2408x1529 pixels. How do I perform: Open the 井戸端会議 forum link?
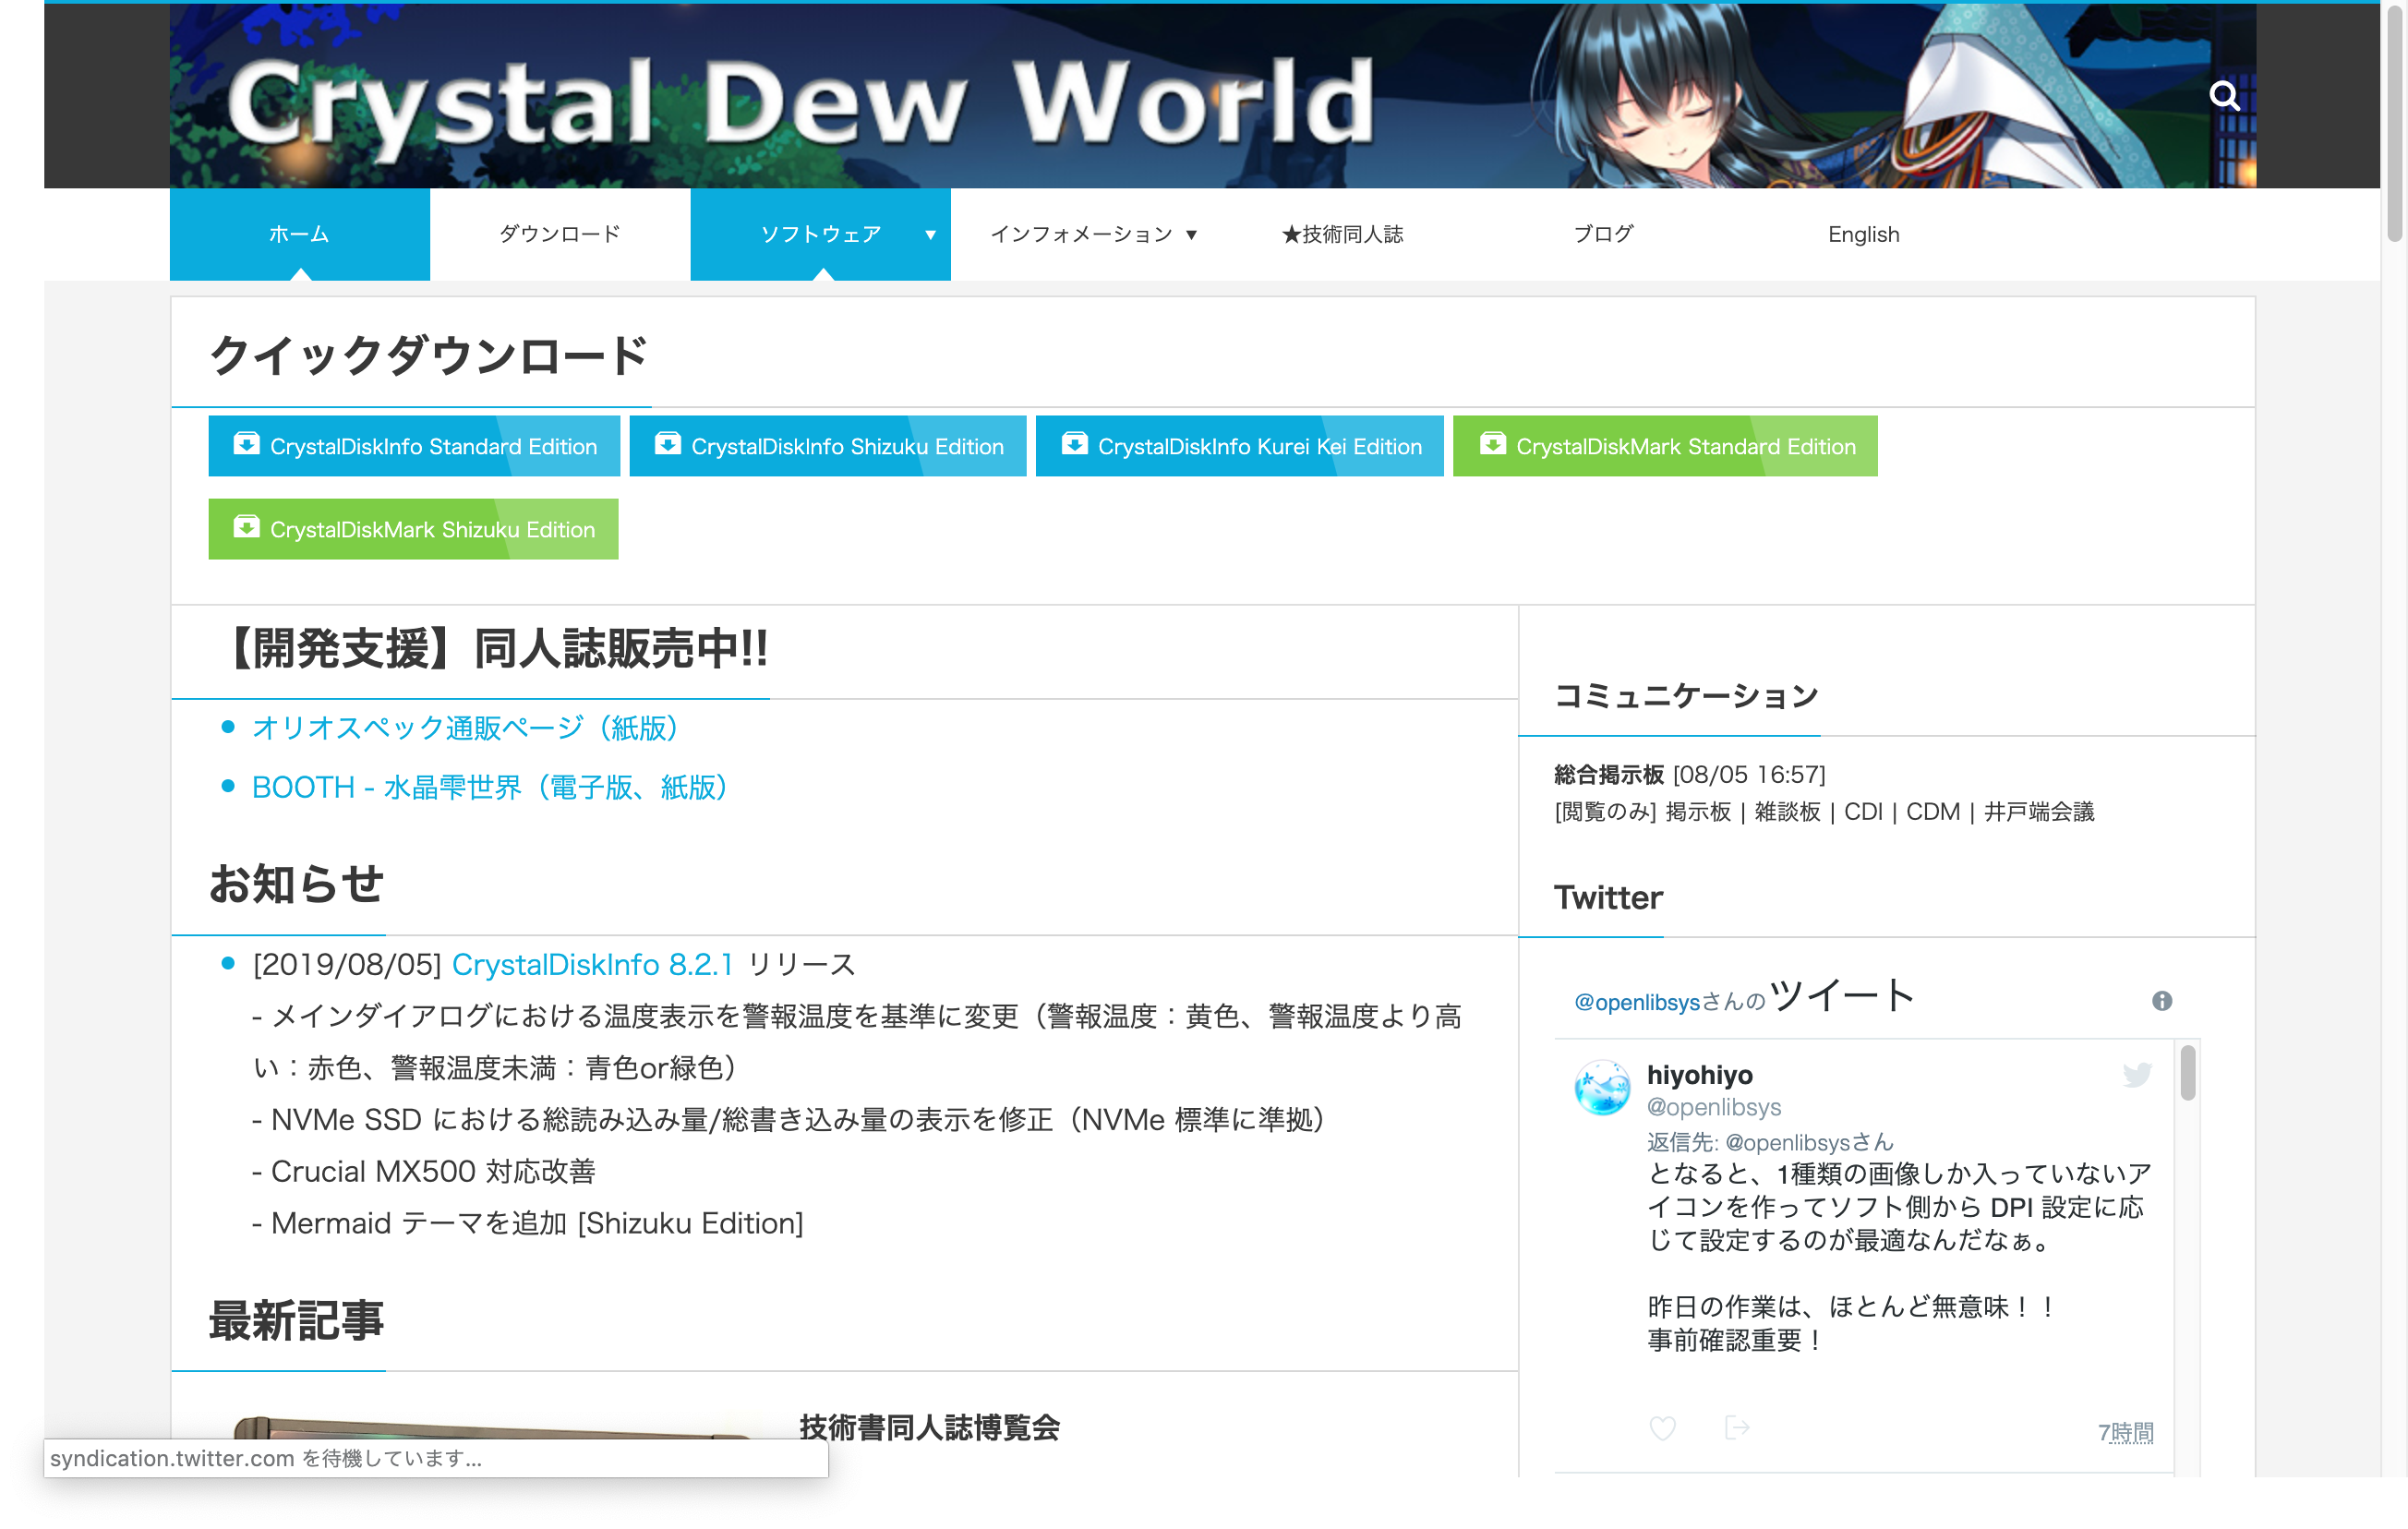click(2038, 812)
